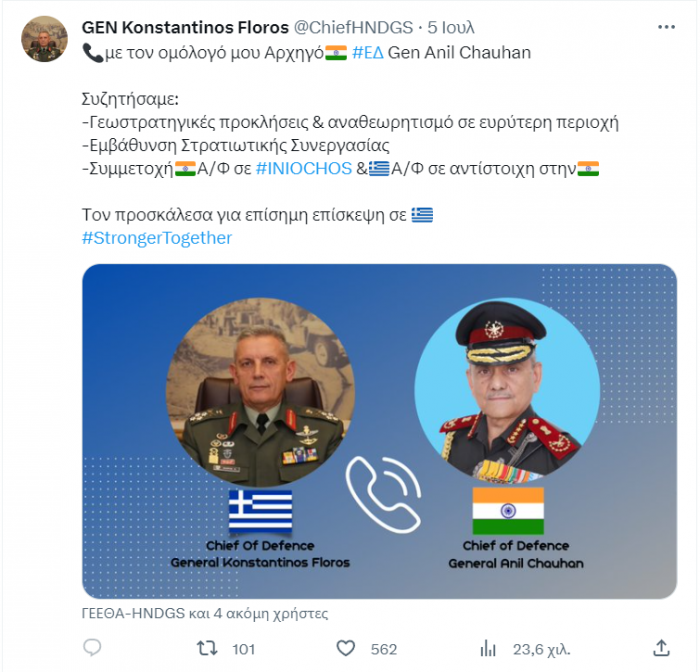Open General Anil Chauhan portrait in image
Viewport: 700px width, 672px height.
coord(507,391)
